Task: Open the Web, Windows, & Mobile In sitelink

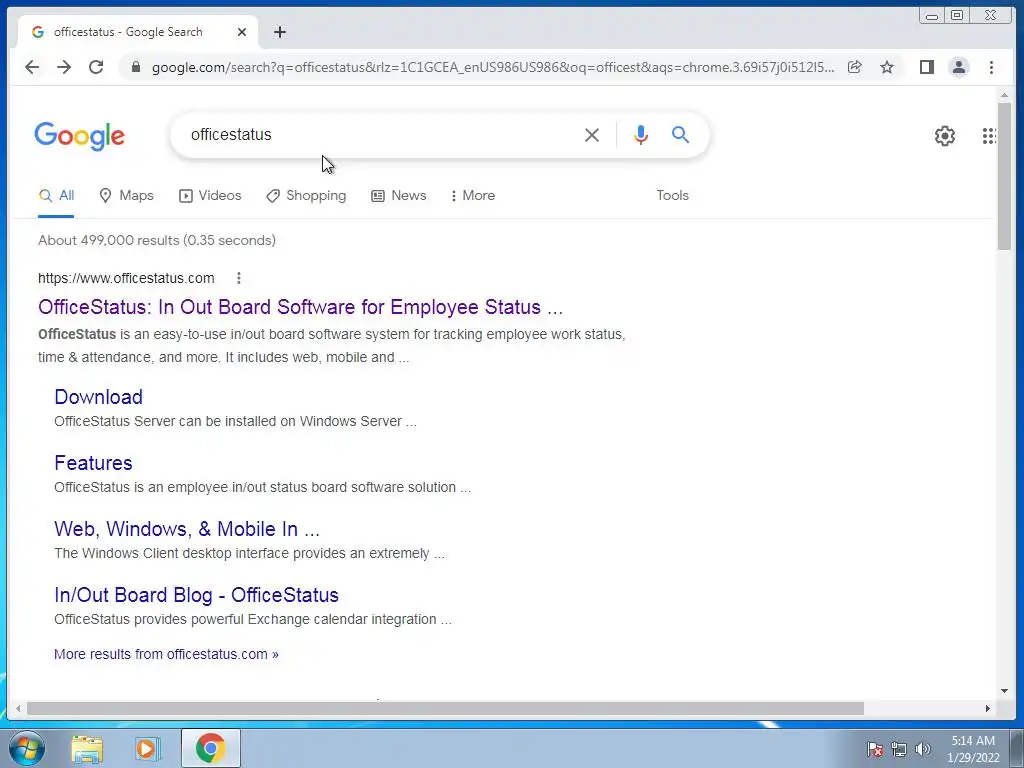Action: click(x=187, y=529)
